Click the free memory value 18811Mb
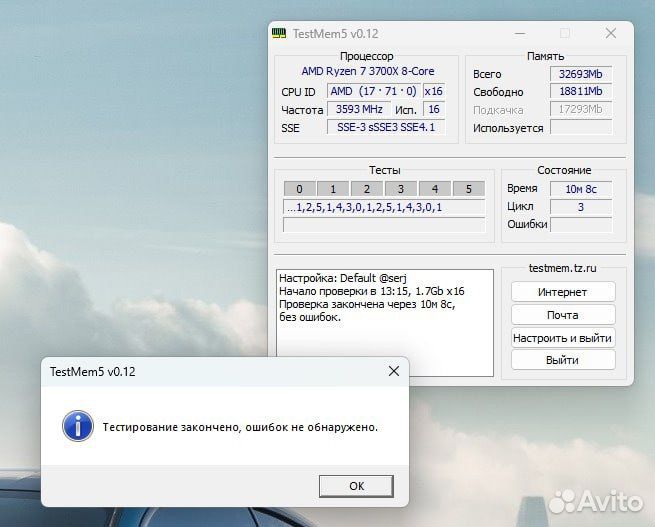Image resolution: width=655 pixels, height=527 pixels. (581, 91)
